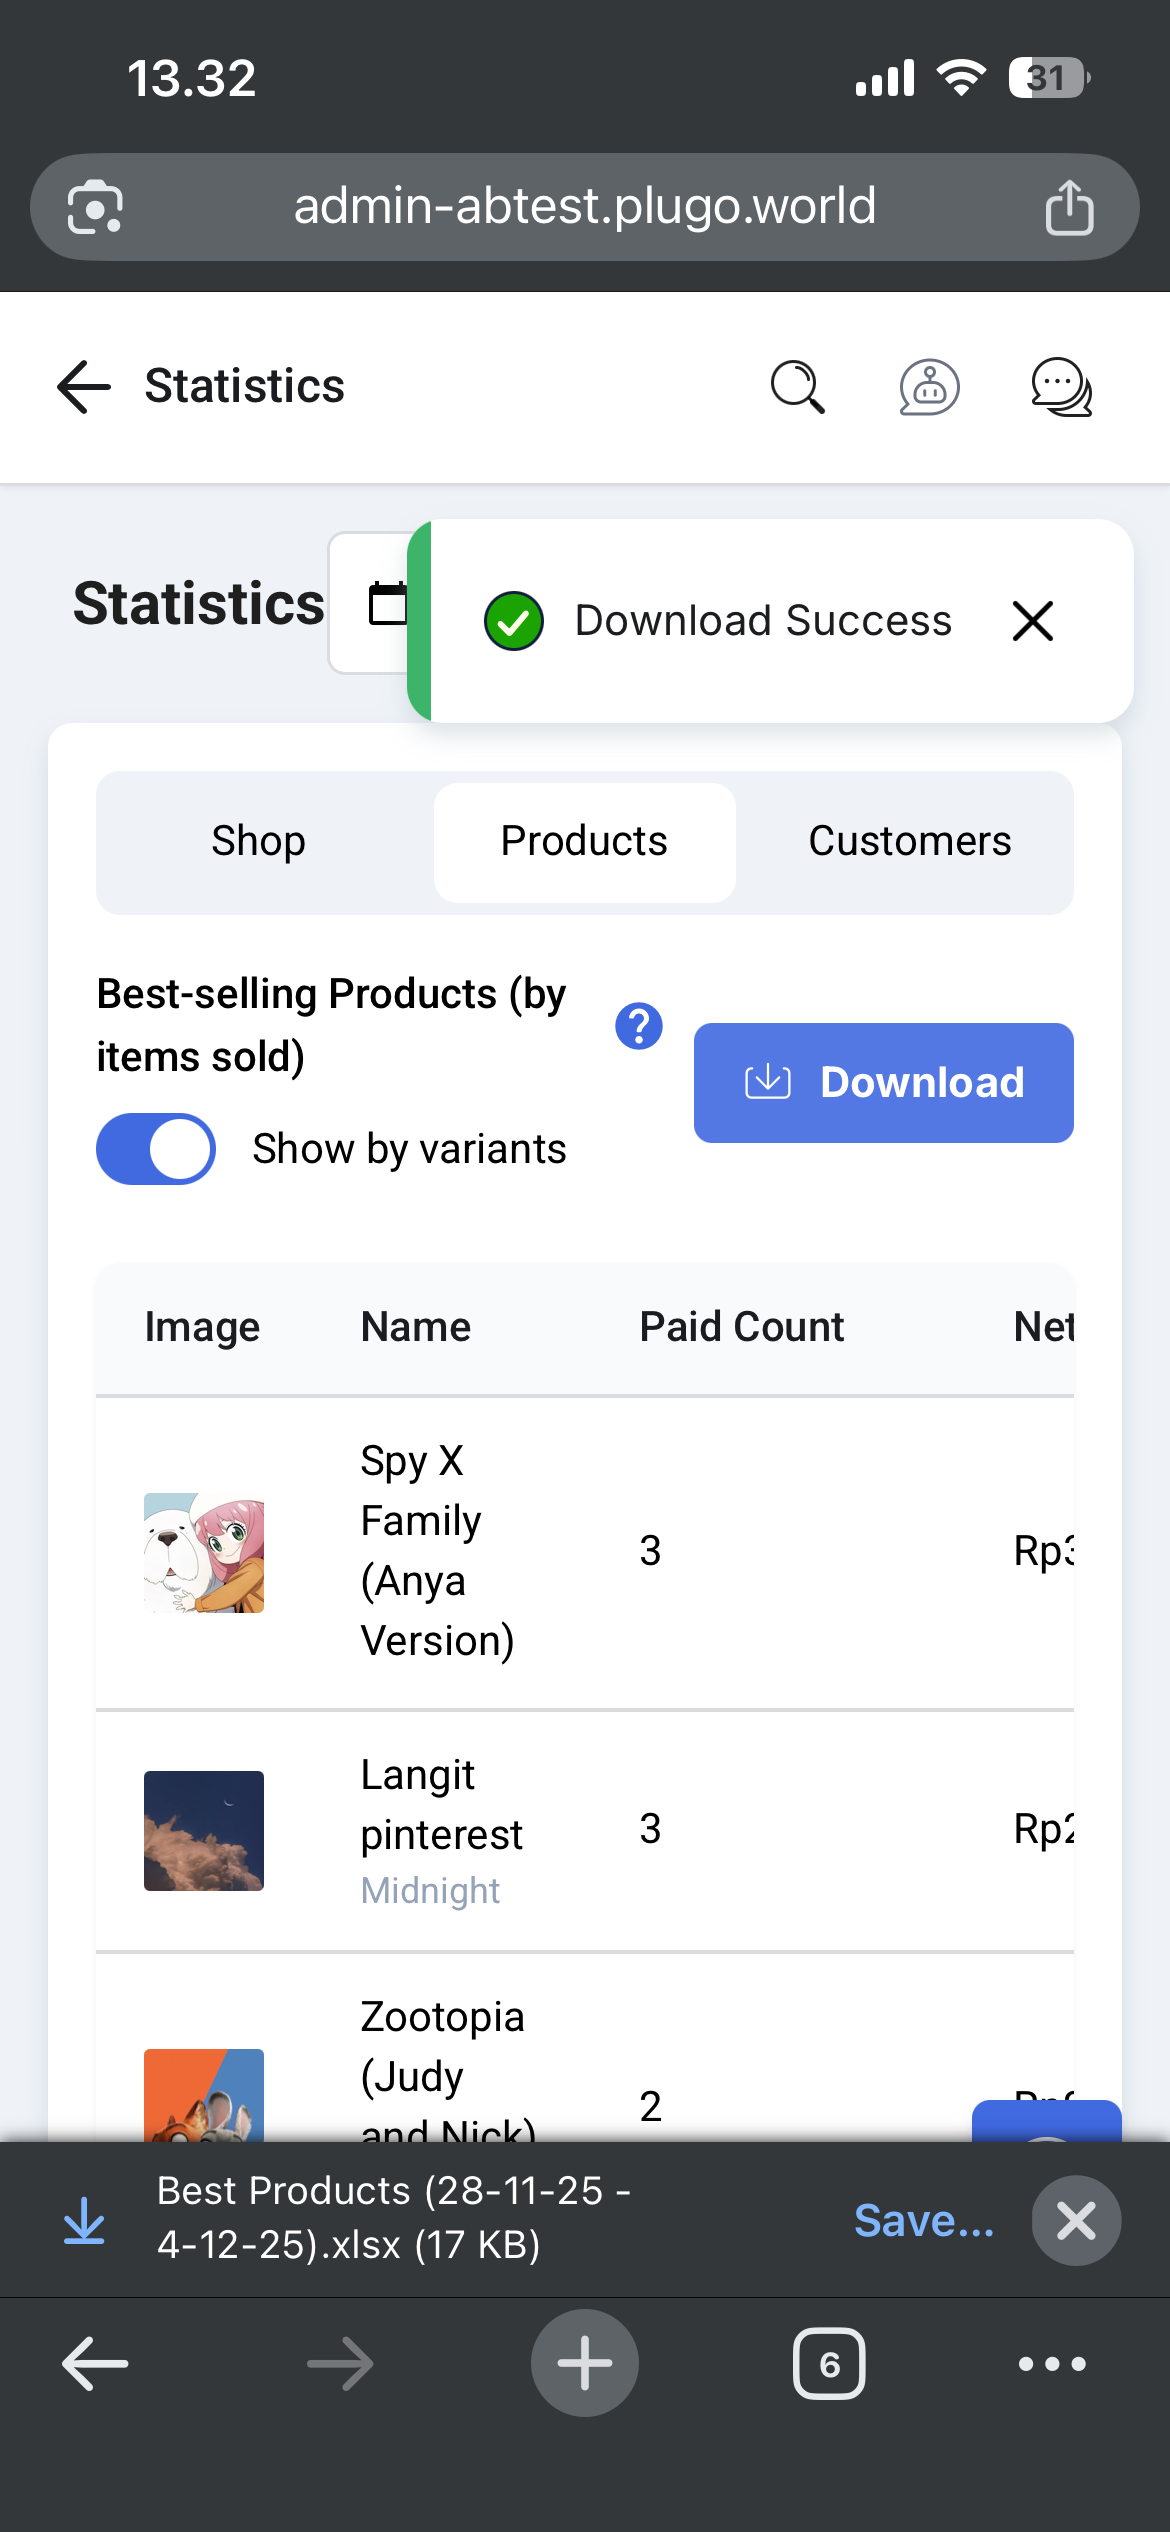The width and height of the screenshot is (1170, 2532).
Task: Open the browser tabs counter showing 6
Action: (x=829, y=2364)
